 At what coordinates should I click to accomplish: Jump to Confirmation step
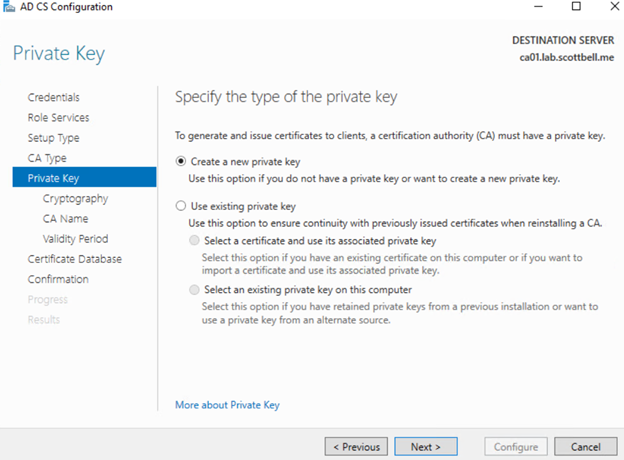point(58,279)
